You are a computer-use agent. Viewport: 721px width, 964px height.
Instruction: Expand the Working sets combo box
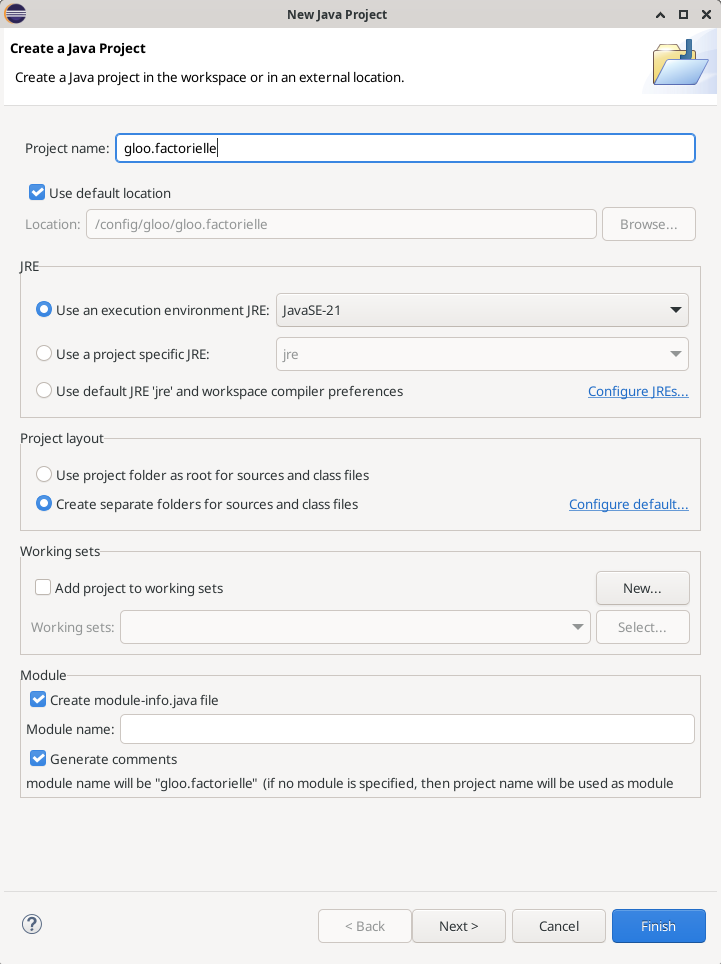click(x=355, y=627)
